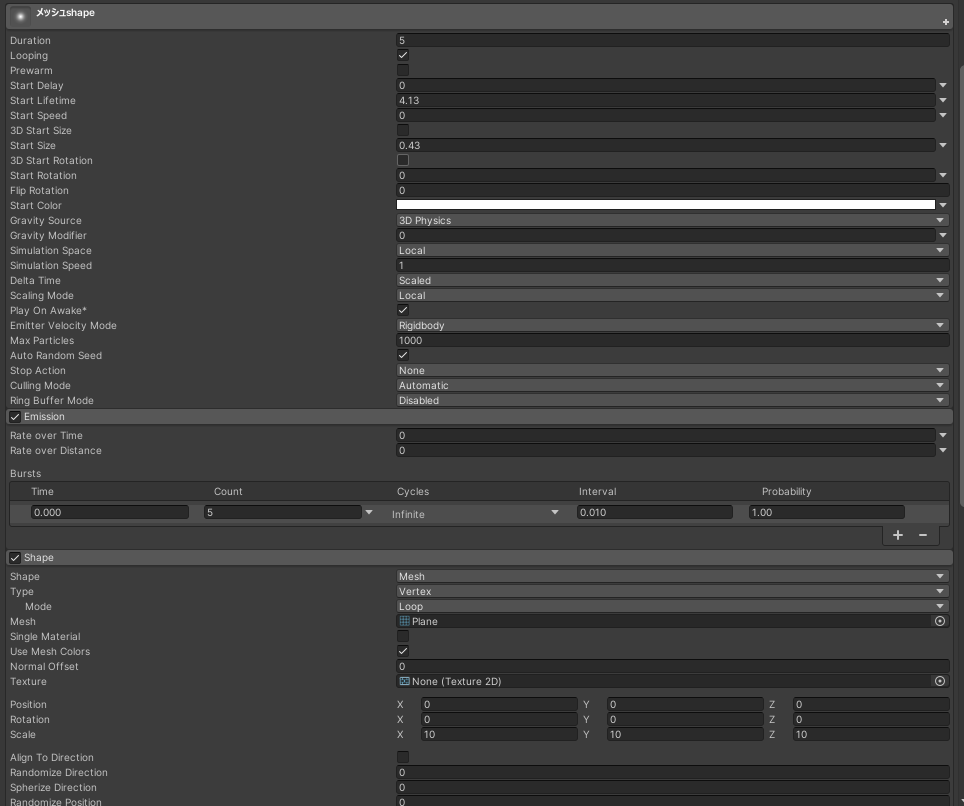Toggle Use Mesh Colors checkbox
The image size is (964, 806).
click(403, 651)
